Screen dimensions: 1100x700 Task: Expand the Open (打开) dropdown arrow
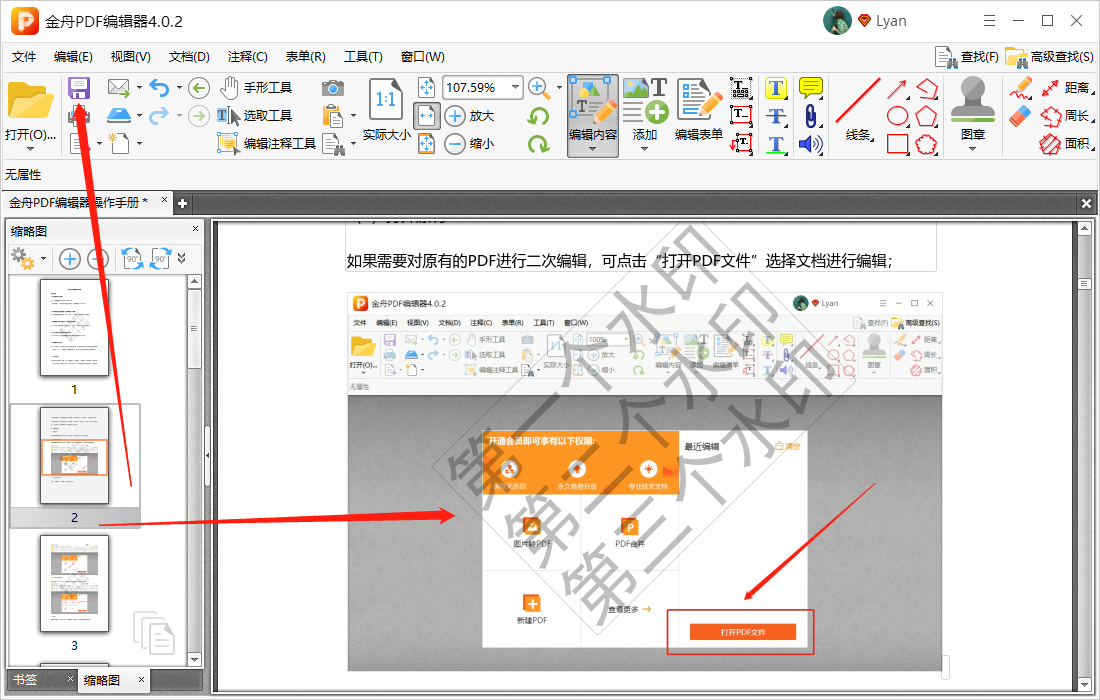pos(30,149)
